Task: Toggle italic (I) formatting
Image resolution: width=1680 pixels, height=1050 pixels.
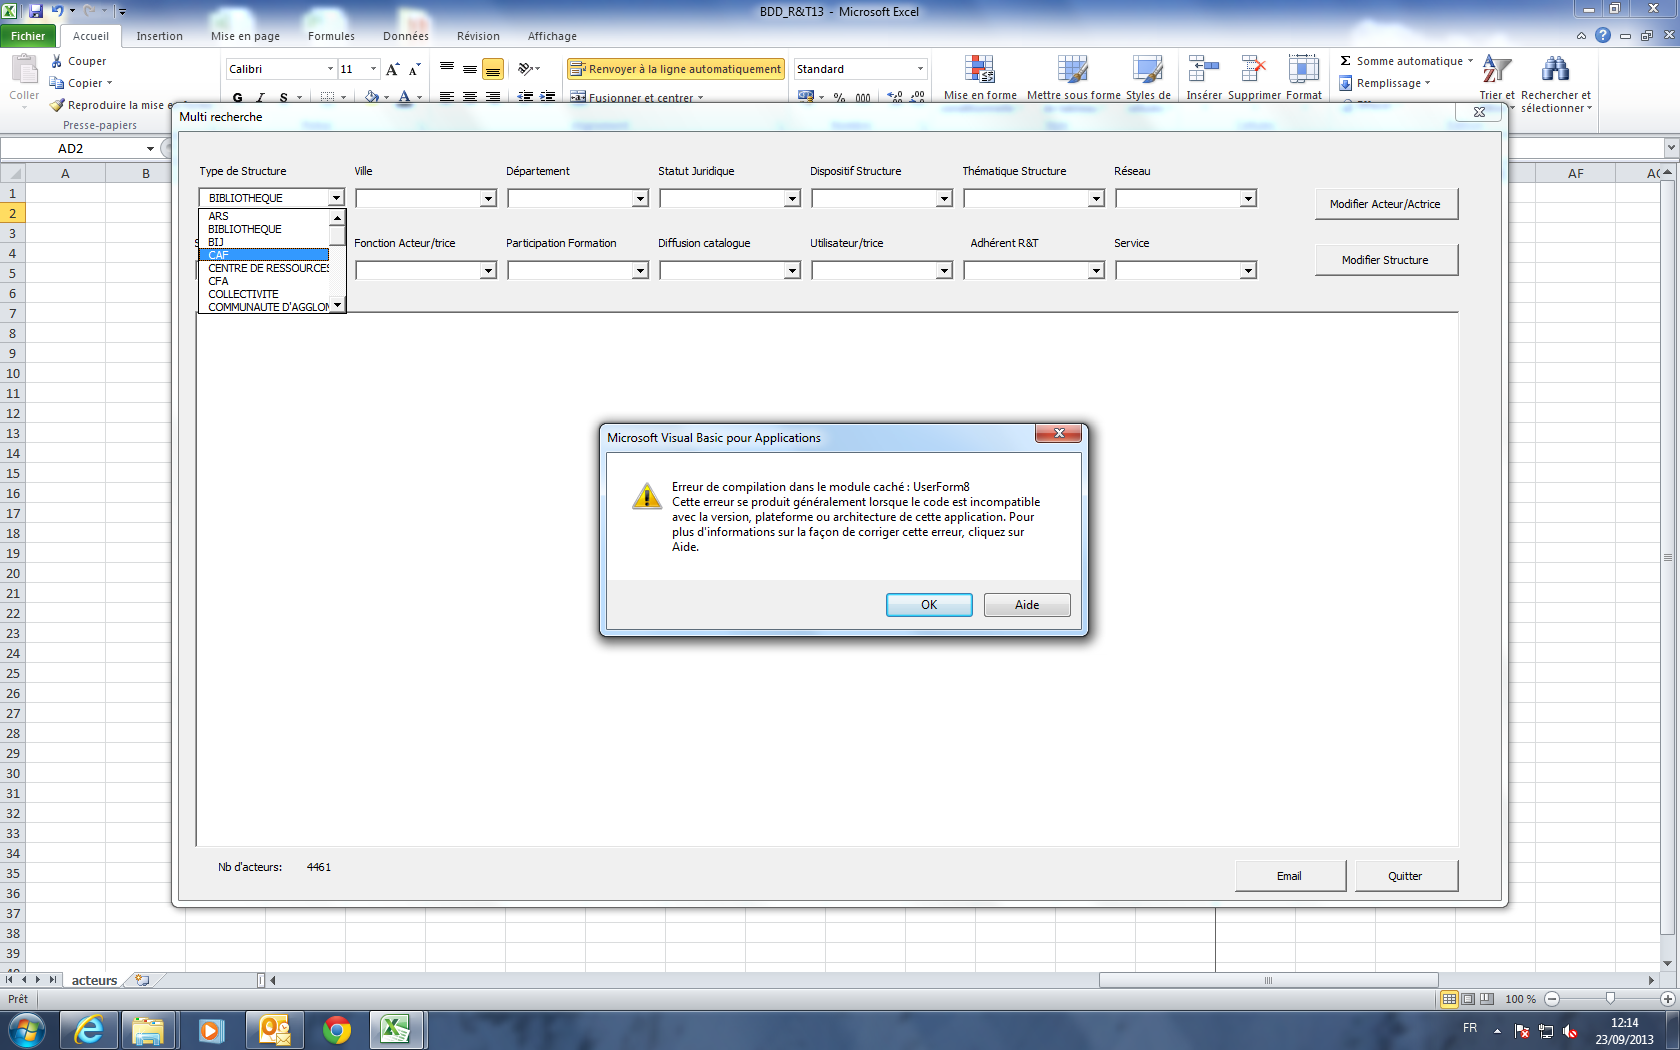Action: 260,97
